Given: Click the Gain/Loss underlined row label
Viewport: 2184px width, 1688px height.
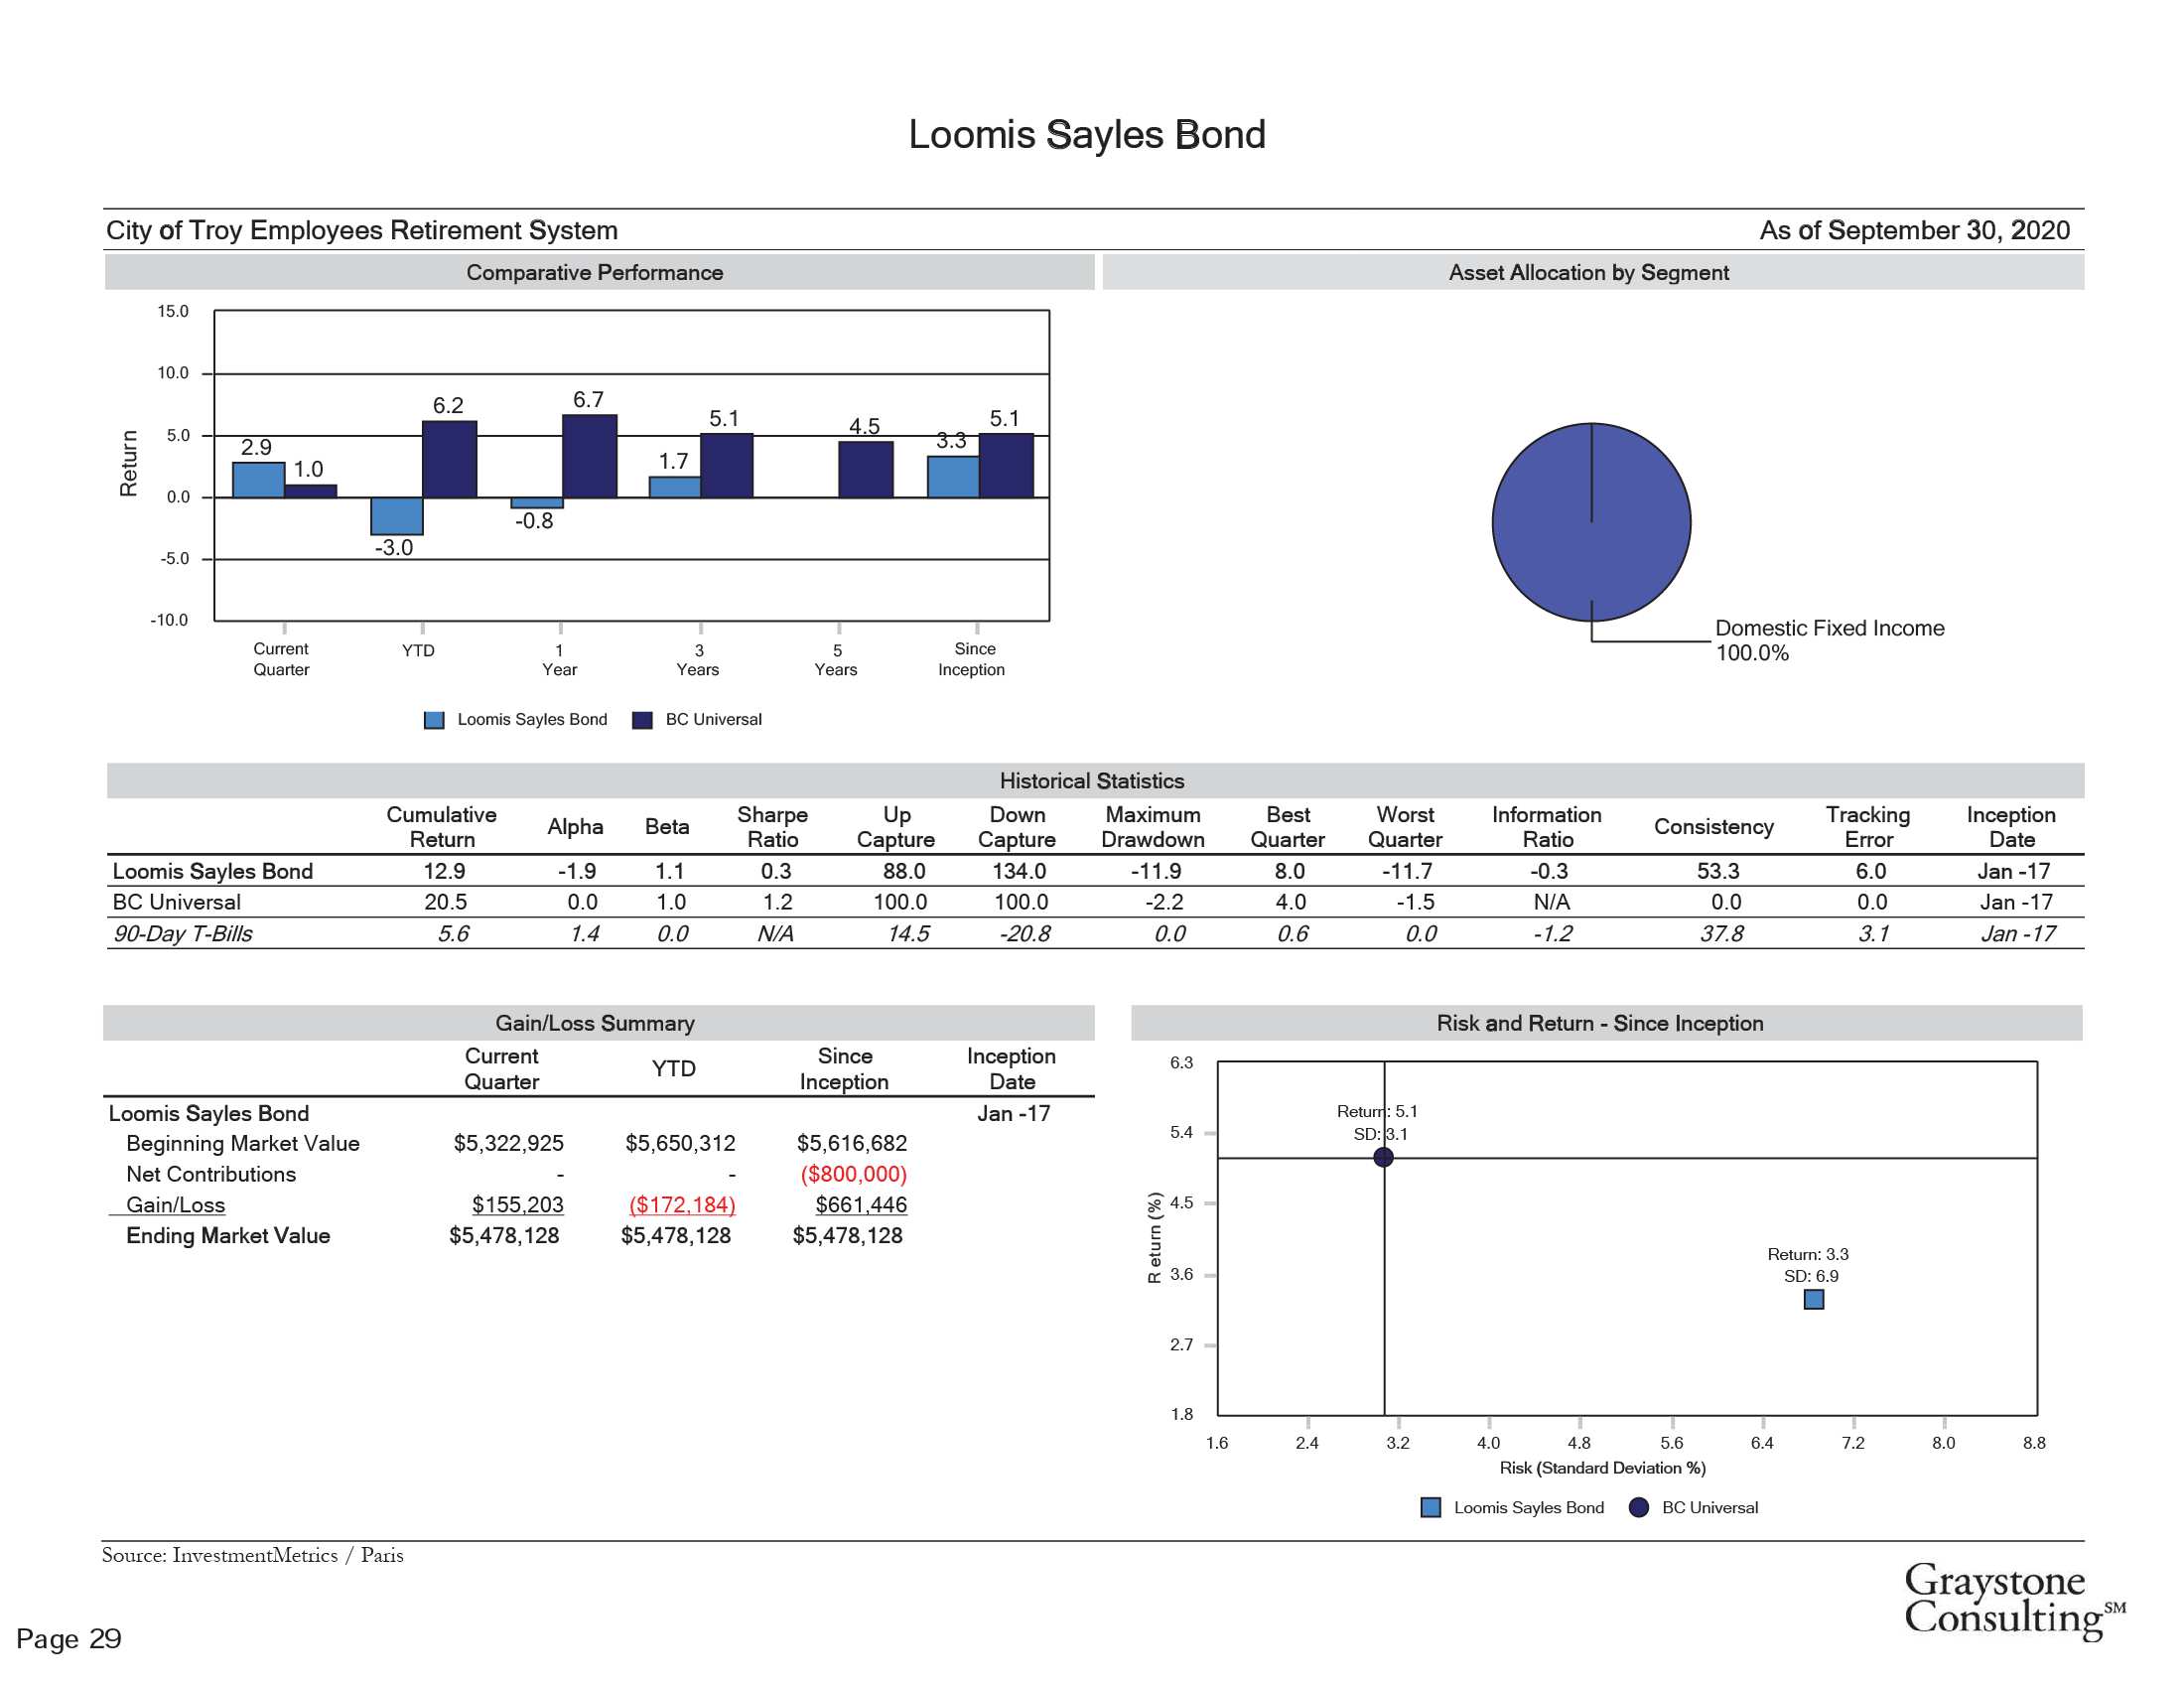Looking at the screenshot, I should [176, 1205].
